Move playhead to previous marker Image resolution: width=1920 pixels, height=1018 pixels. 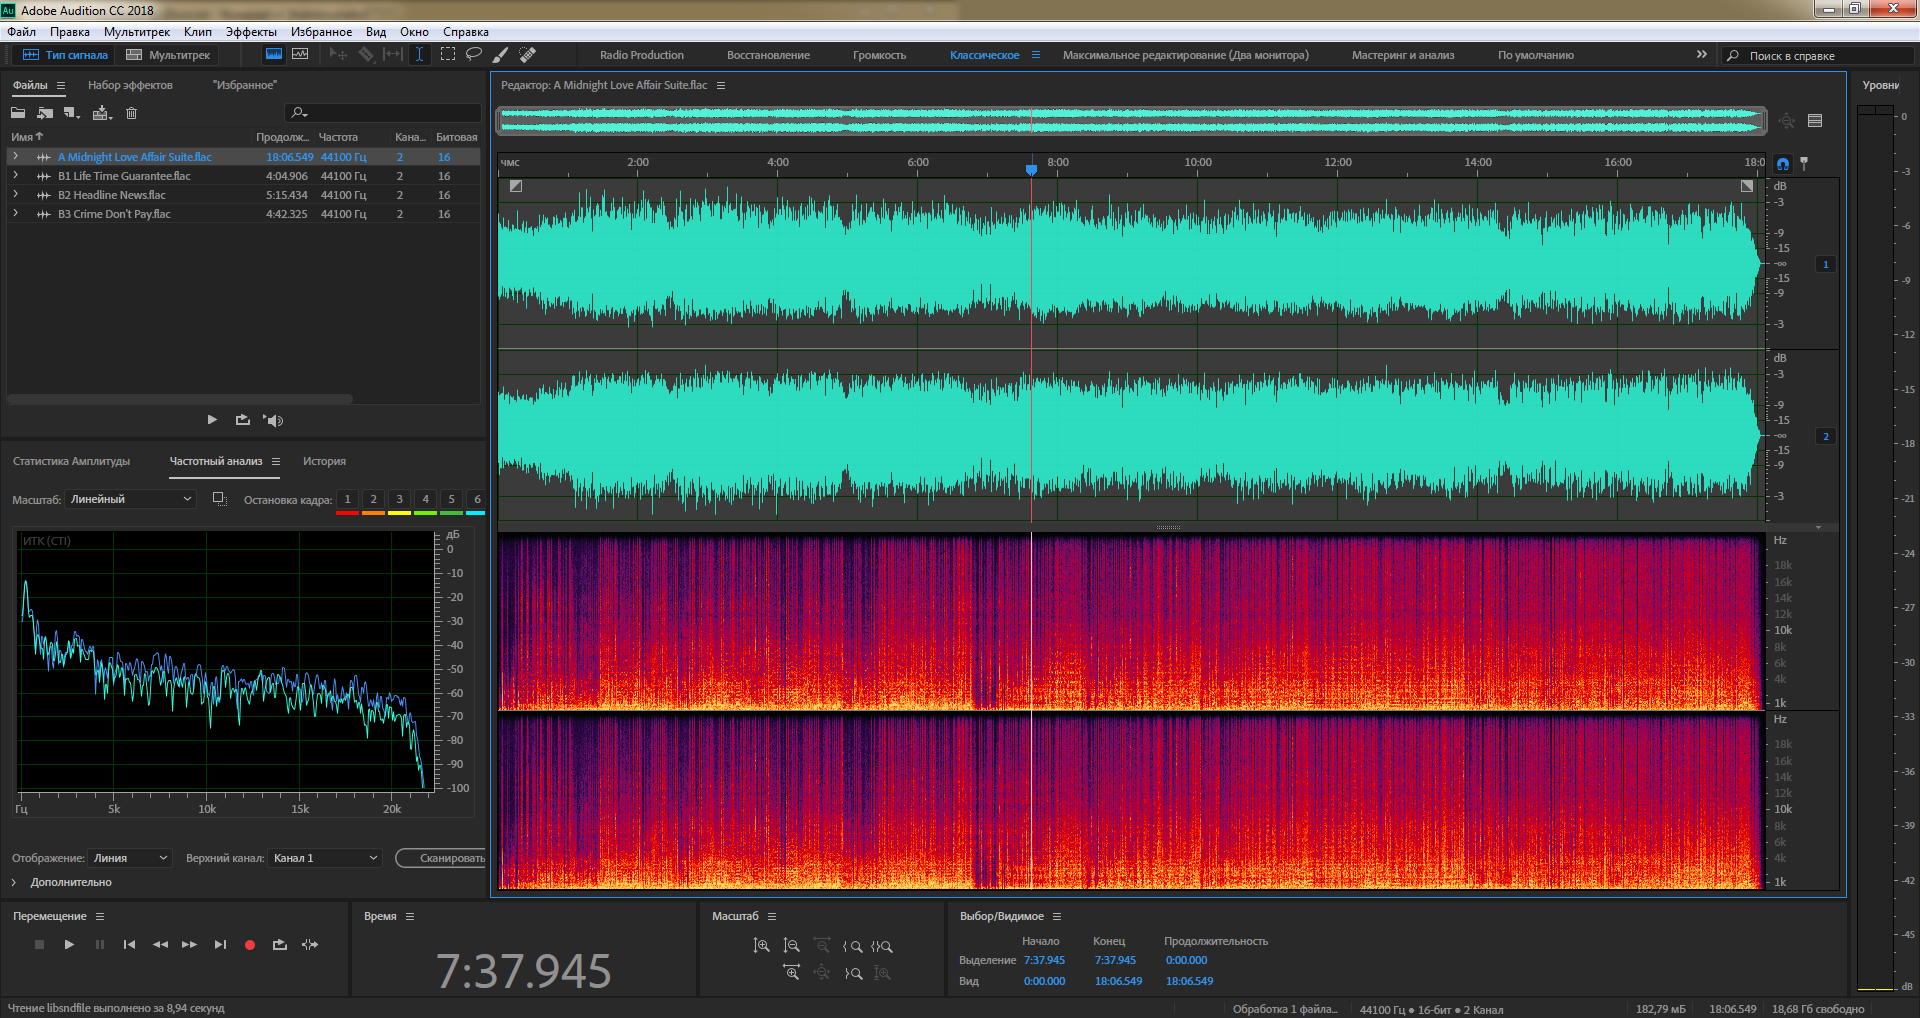click(129, 945)
